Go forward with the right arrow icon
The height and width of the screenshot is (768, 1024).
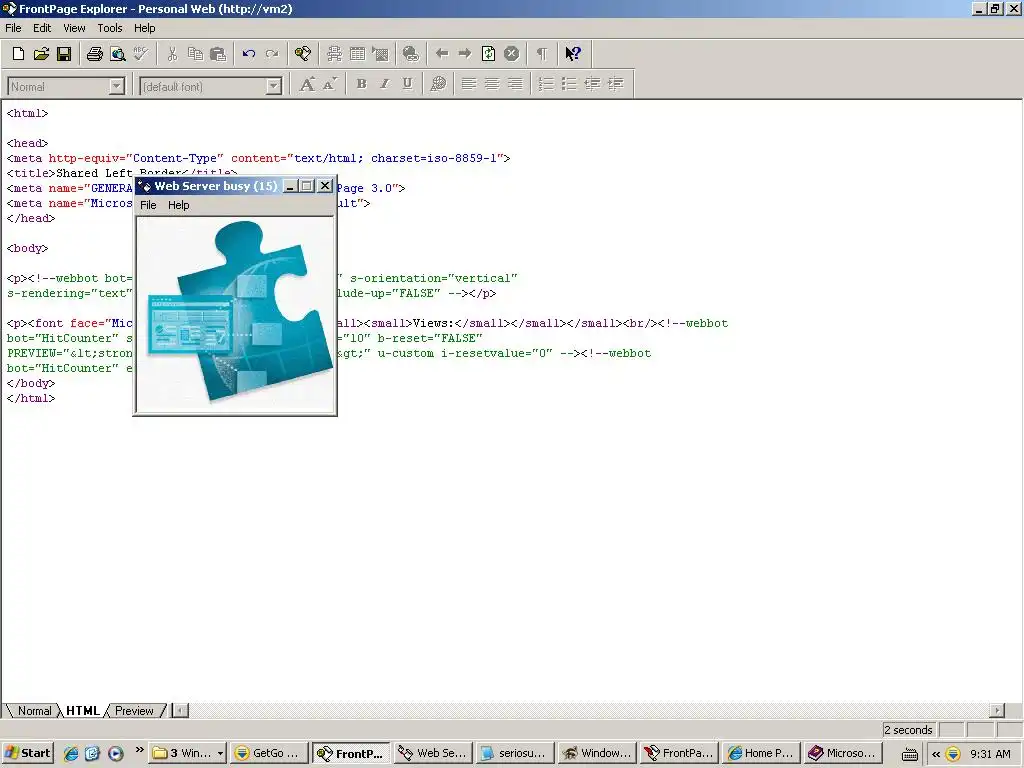(x=465, y=54)
